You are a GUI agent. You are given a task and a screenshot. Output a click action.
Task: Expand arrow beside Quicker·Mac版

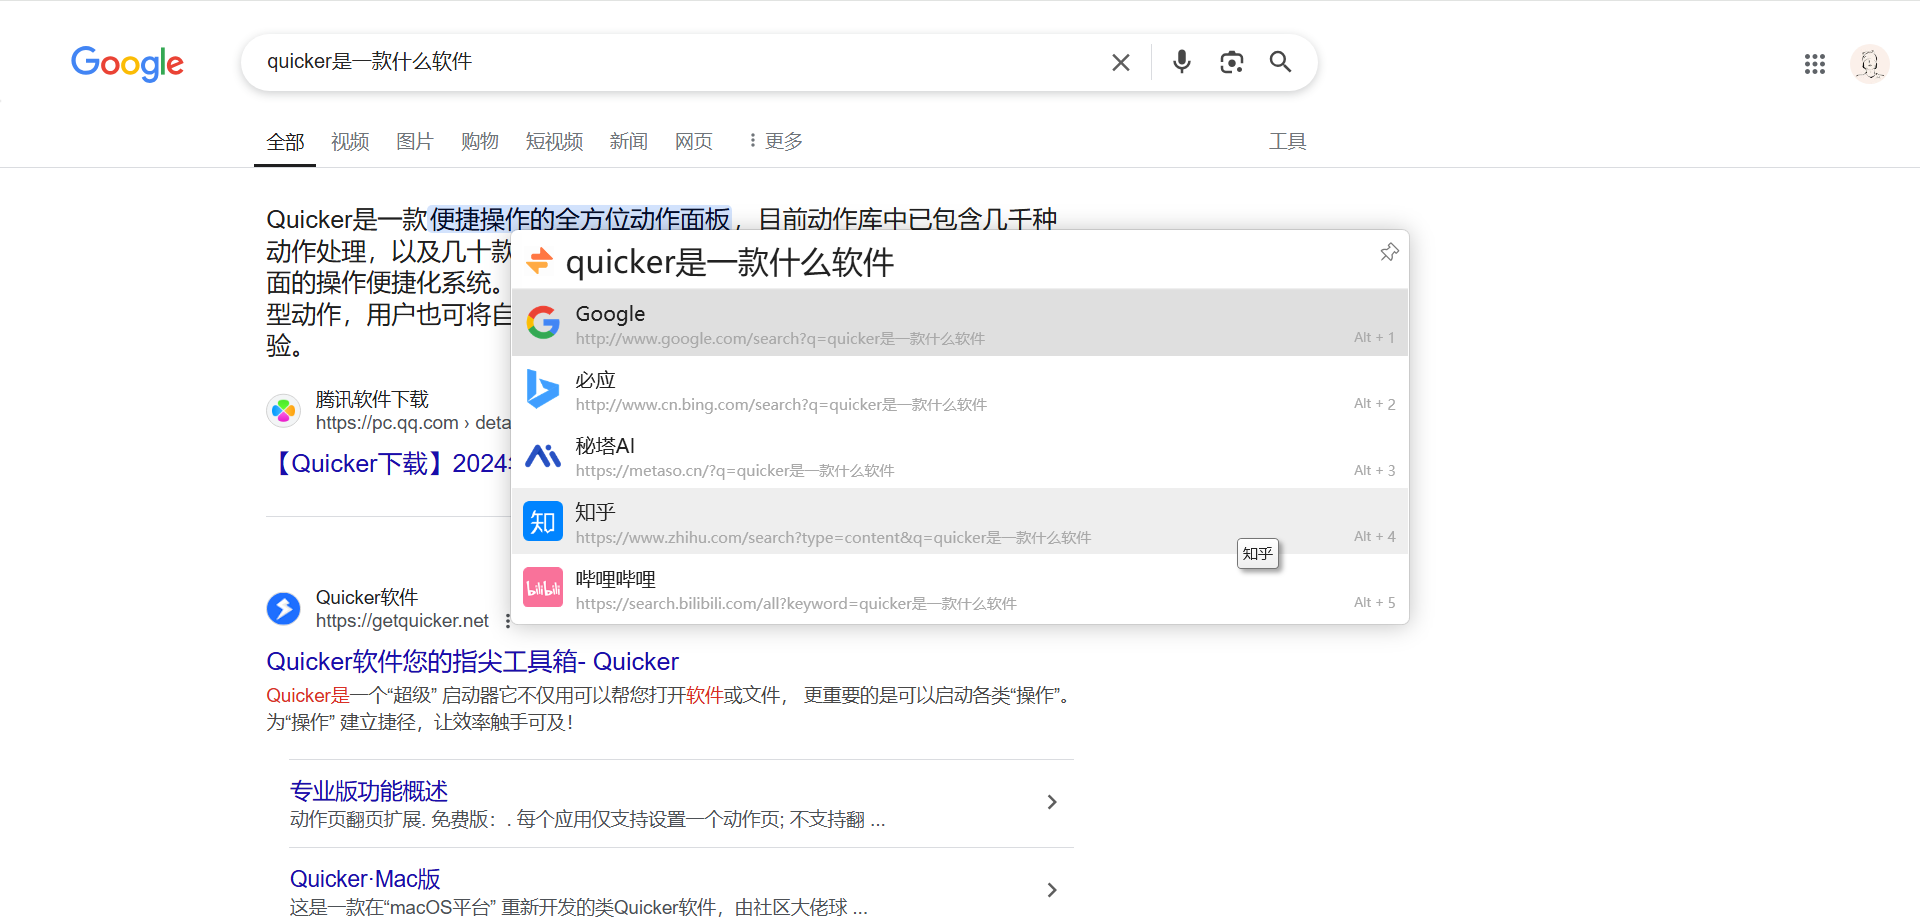[x=1052, y=890]
